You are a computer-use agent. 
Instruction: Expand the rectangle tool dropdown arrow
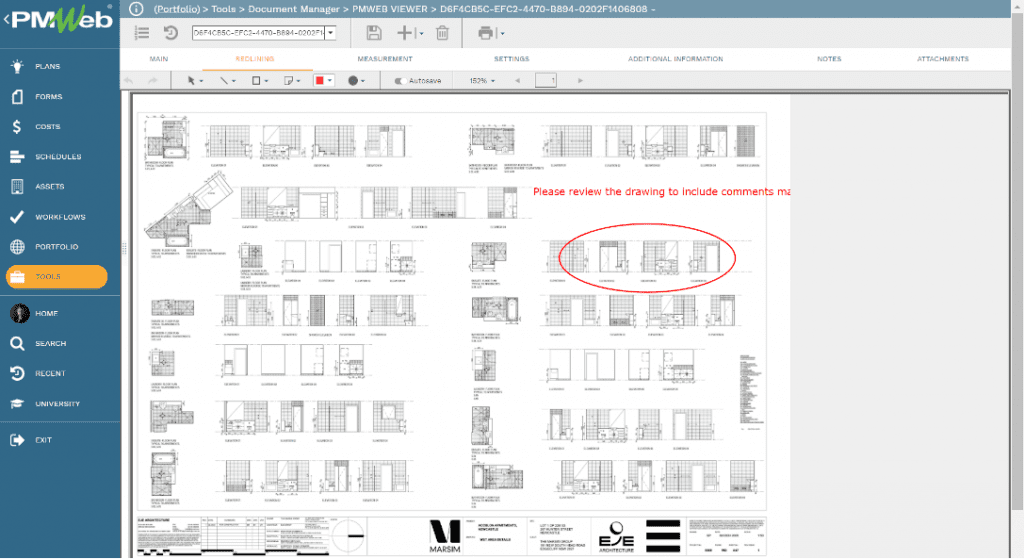[266, 81]
